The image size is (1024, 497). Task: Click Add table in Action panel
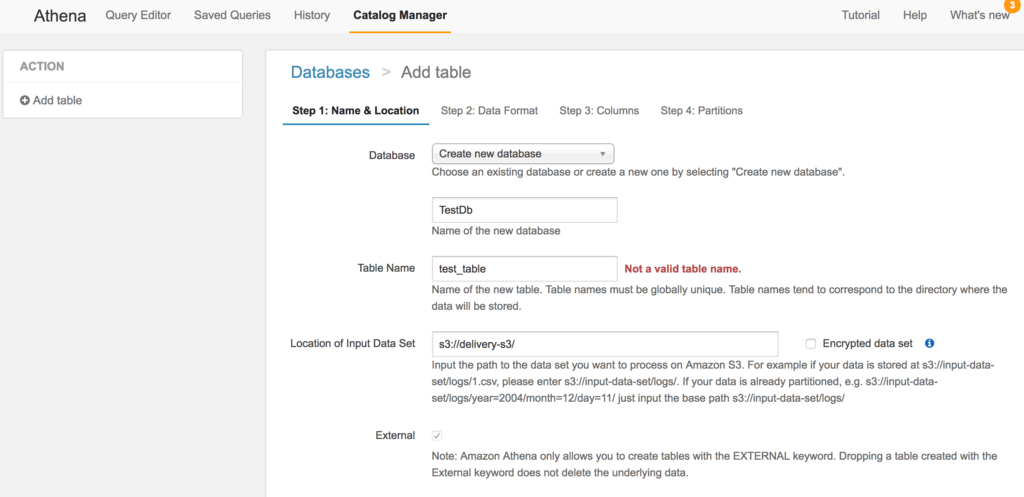(x=57, y=101)
